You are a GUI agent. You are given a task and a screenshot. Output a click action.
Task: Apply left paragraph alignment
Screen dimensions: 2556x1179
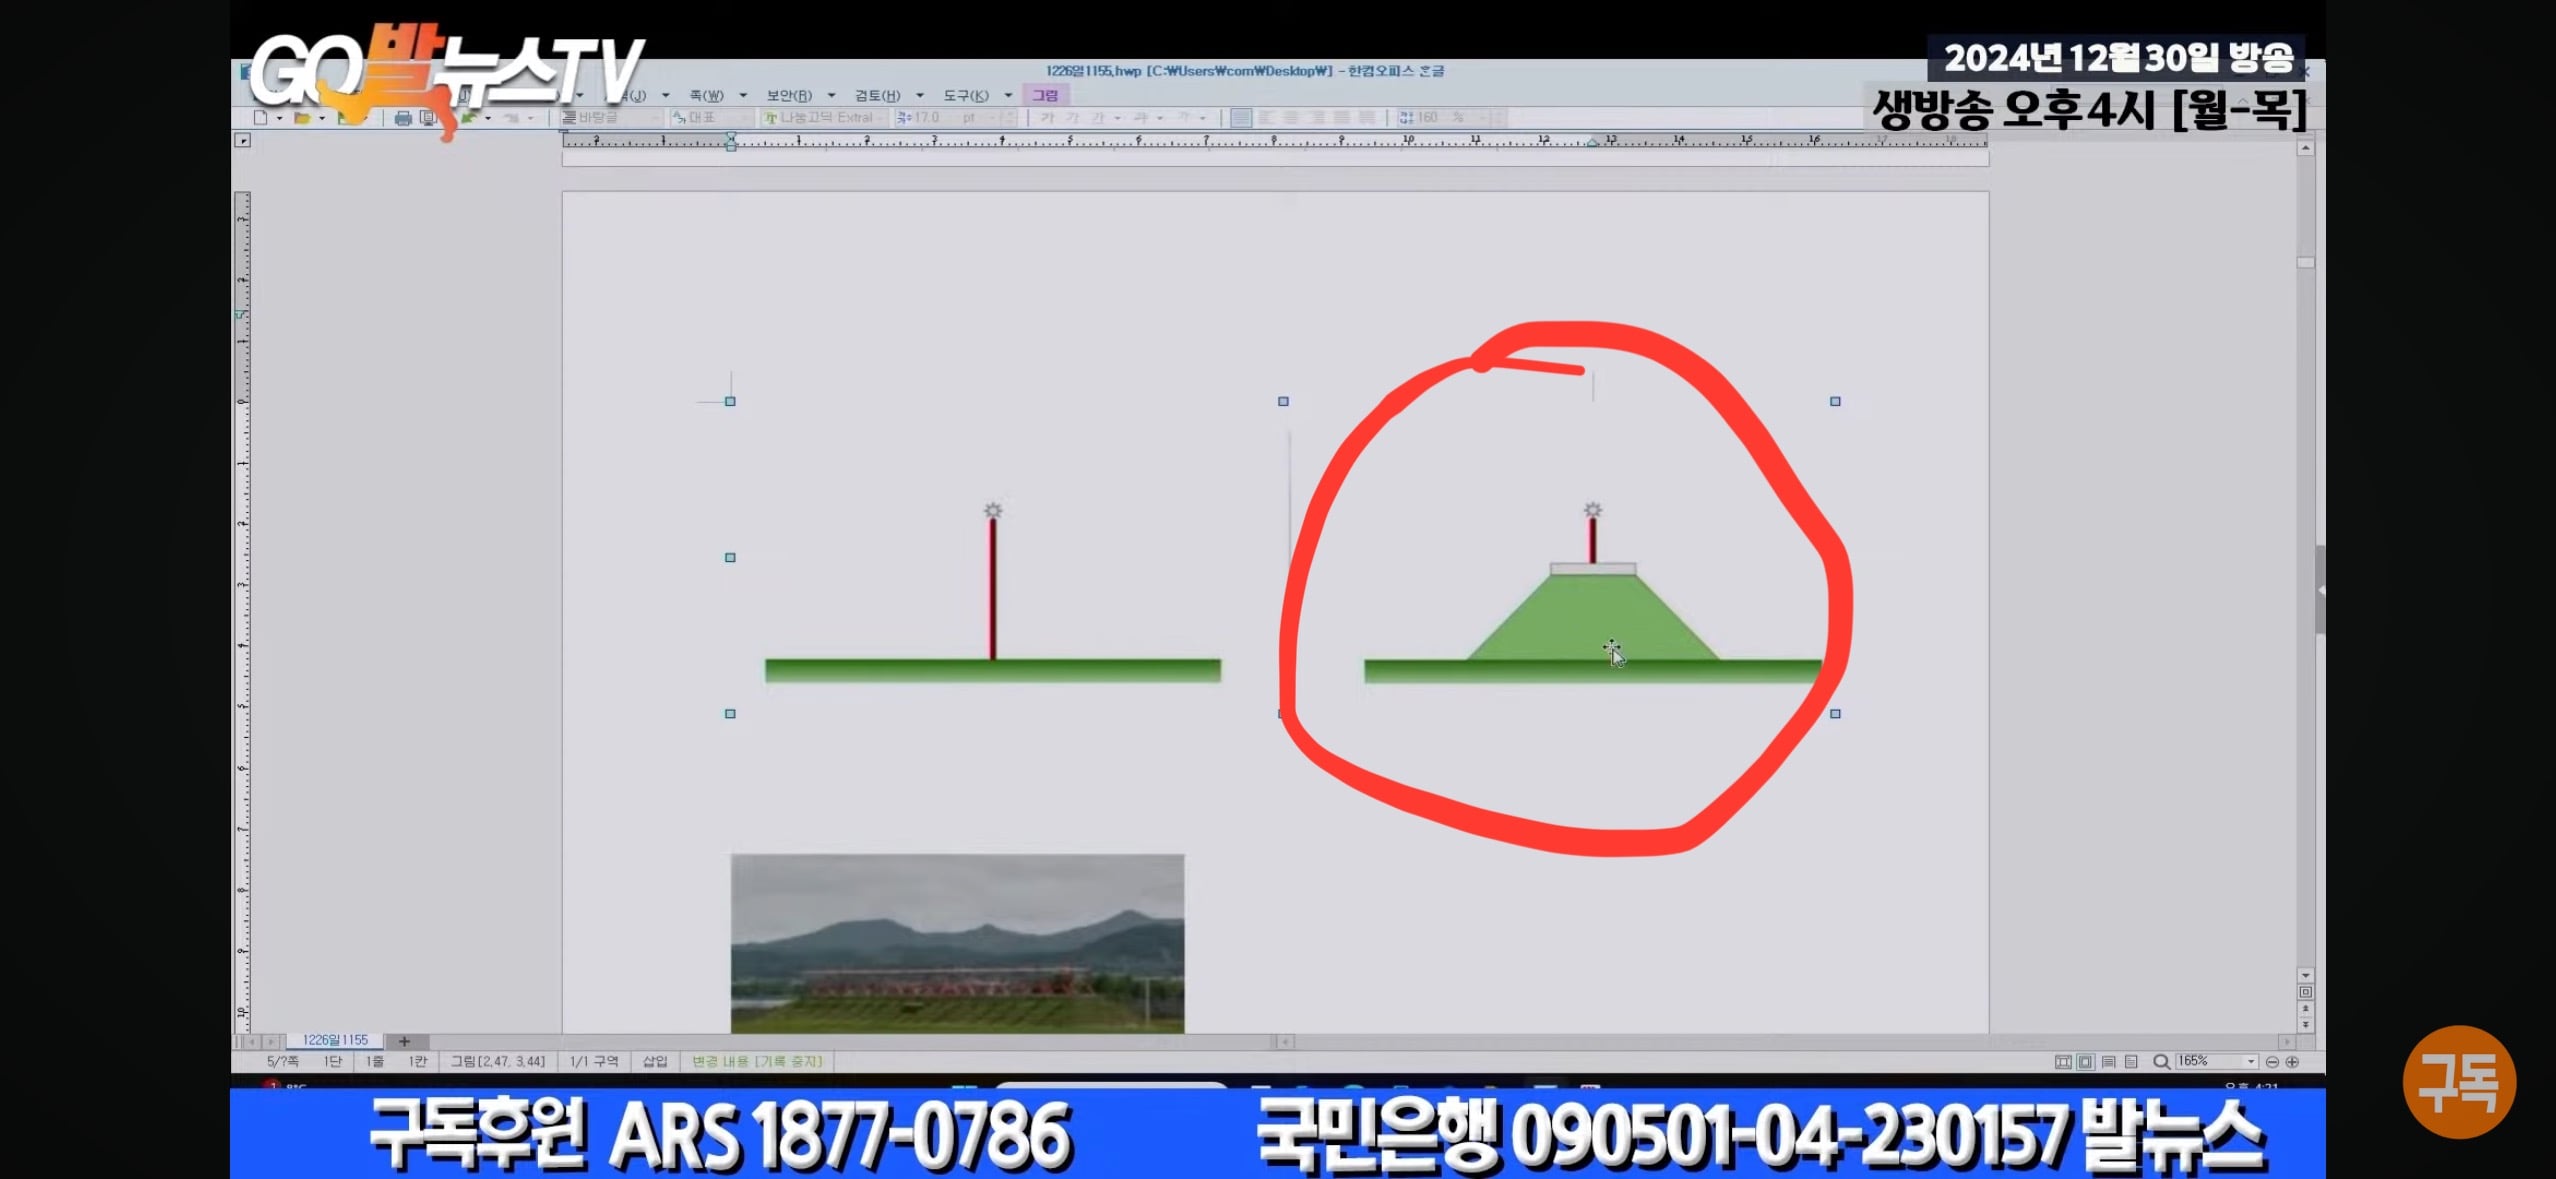(x=1267, y=118)
